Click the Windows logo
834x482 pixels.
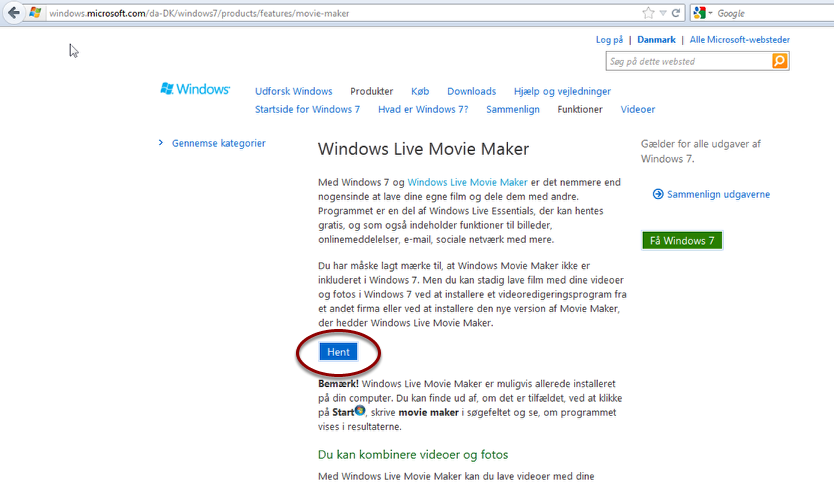(195, 89)
